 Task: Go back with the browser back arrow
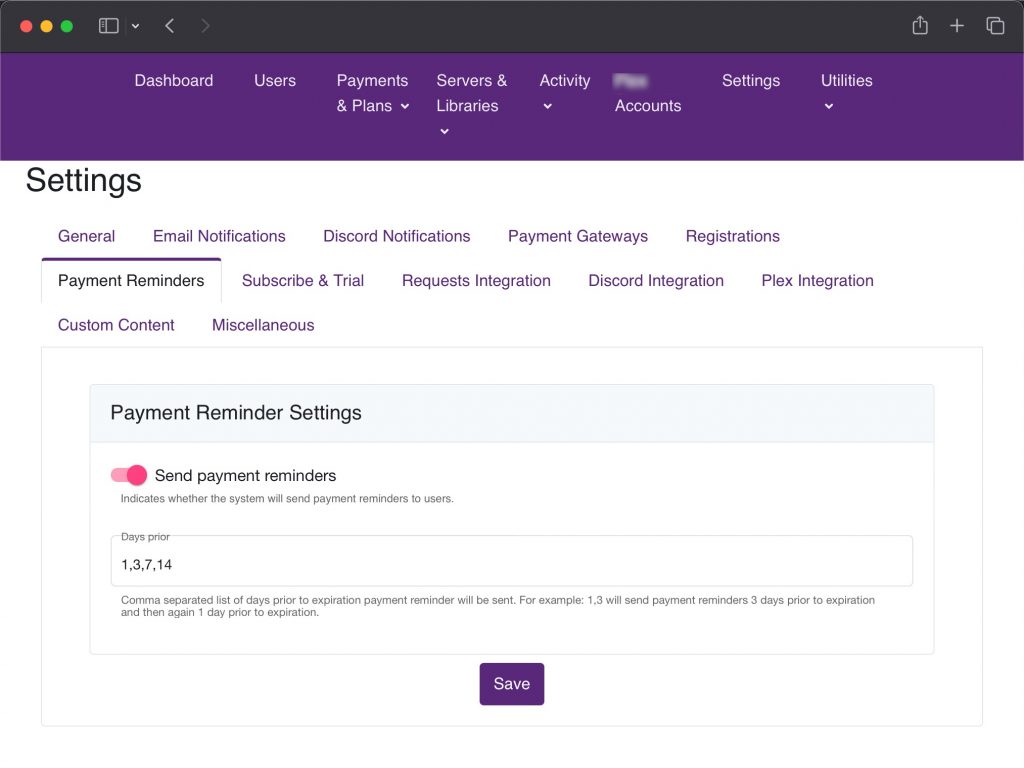[170, 26]
